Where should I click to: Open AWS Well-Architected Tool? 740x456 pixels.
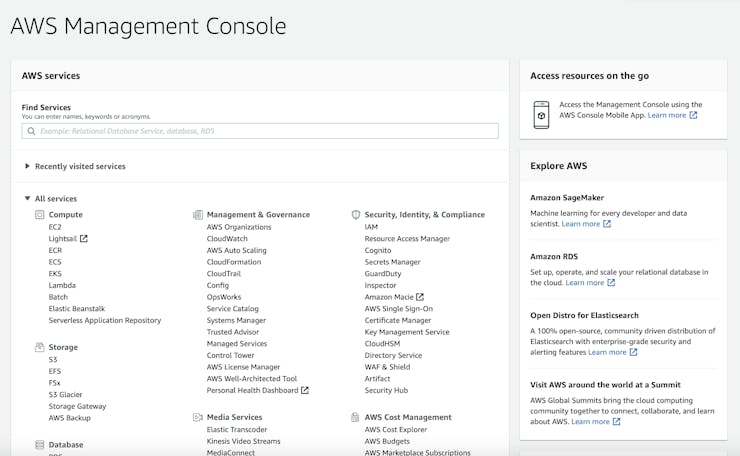click(x=252, y=379)
